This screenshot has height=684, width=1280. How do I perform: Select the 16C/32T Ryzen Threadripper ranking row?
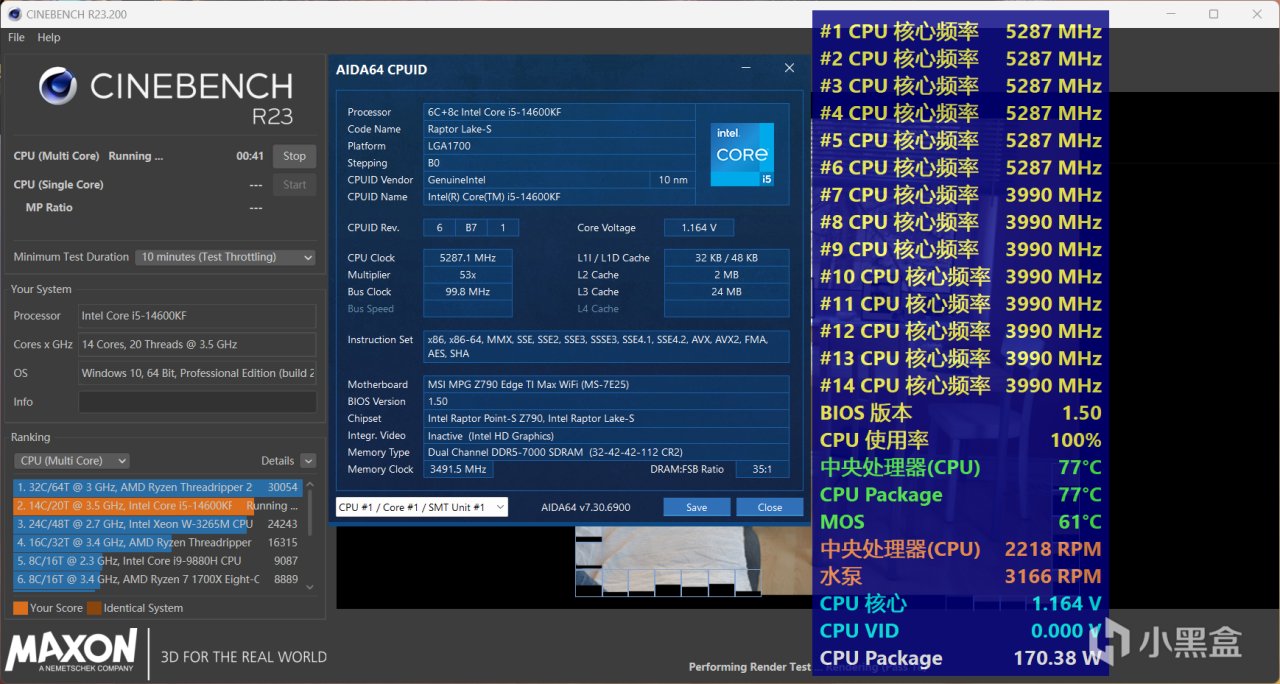coord(157,542)
